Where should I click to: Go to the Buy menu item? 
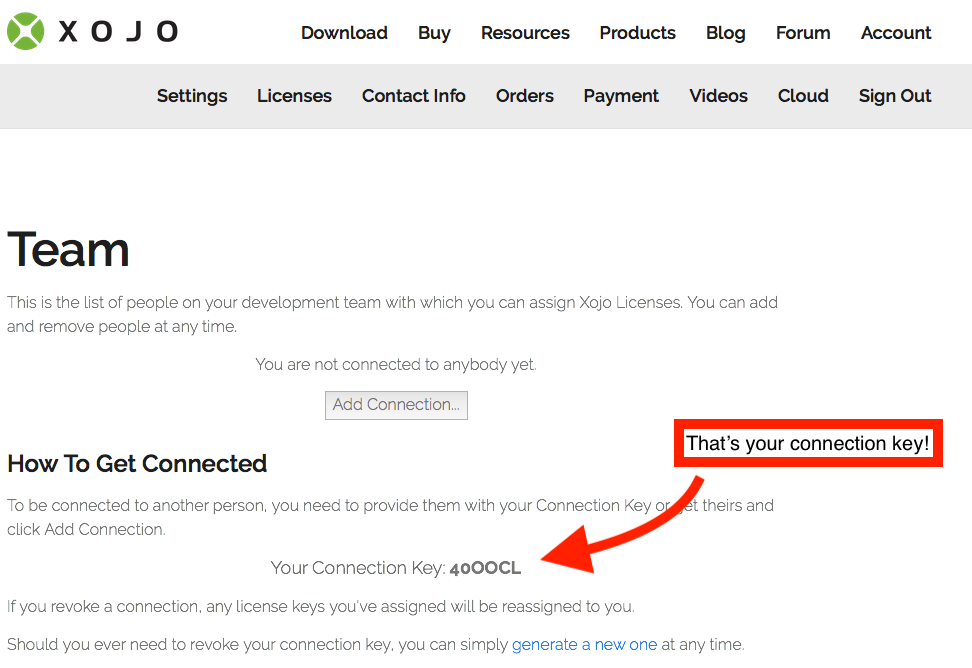(x=434, y=33)
